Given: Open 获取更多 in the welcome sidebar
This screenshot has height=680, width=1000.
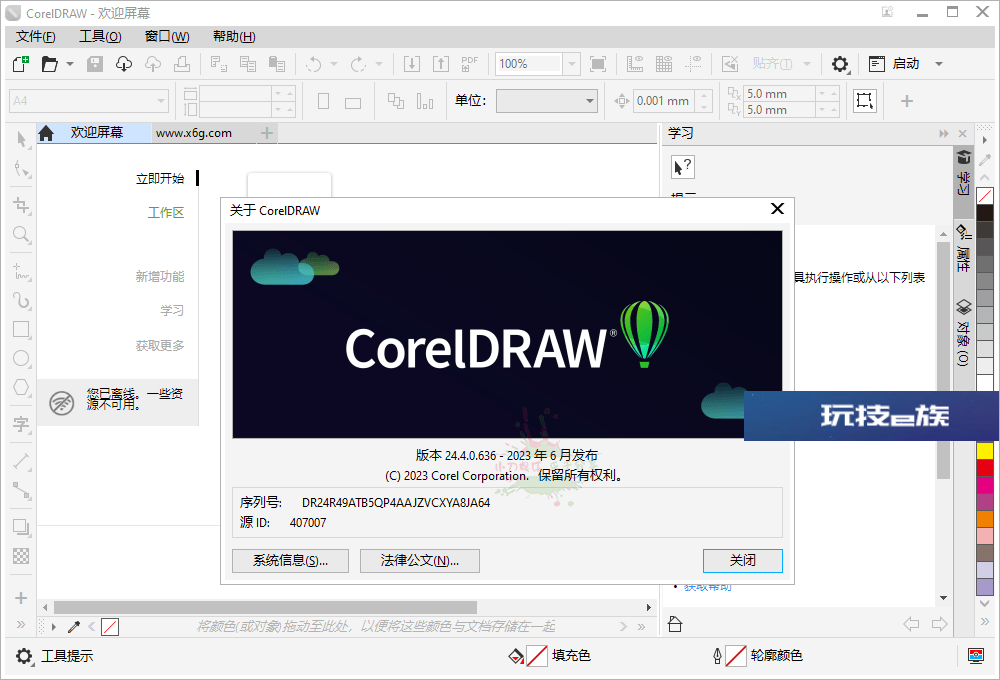Looking at the screenshot, I should coord(160,346).
